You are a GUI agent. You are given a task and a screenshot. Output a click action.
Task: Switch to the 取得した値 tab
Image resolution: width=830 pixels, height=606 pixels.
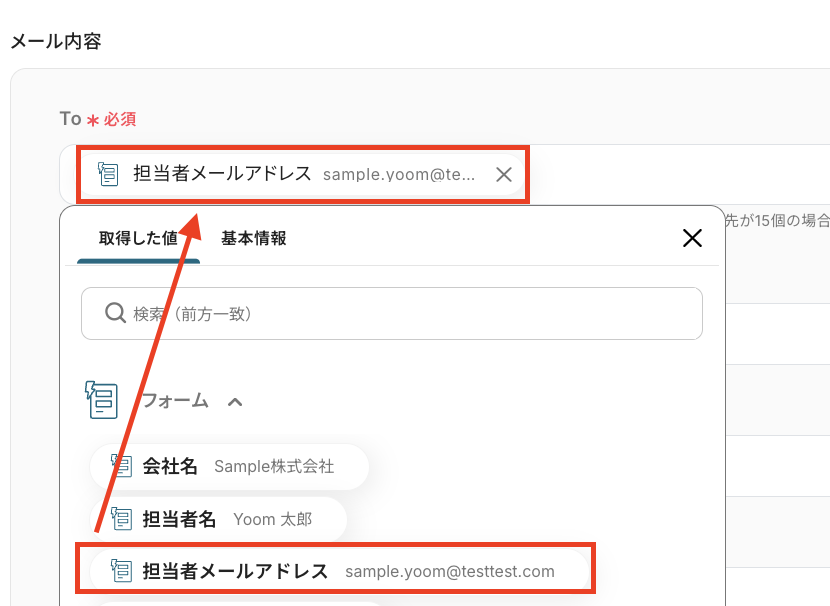point(139,238)
